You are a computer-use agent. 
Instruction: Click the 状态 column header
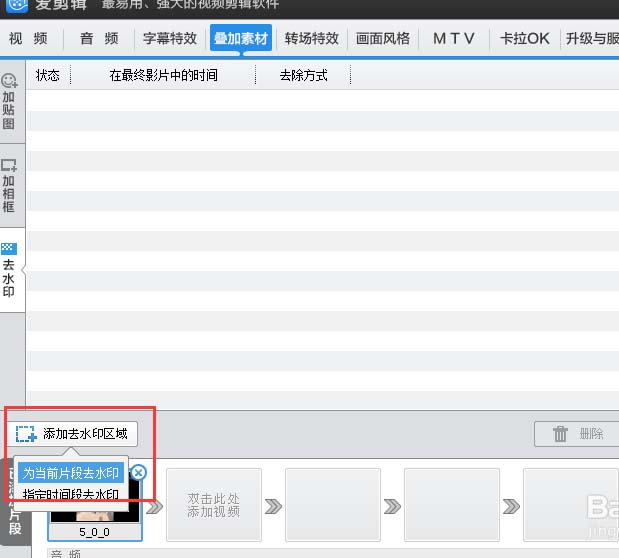tap(48, 75)
